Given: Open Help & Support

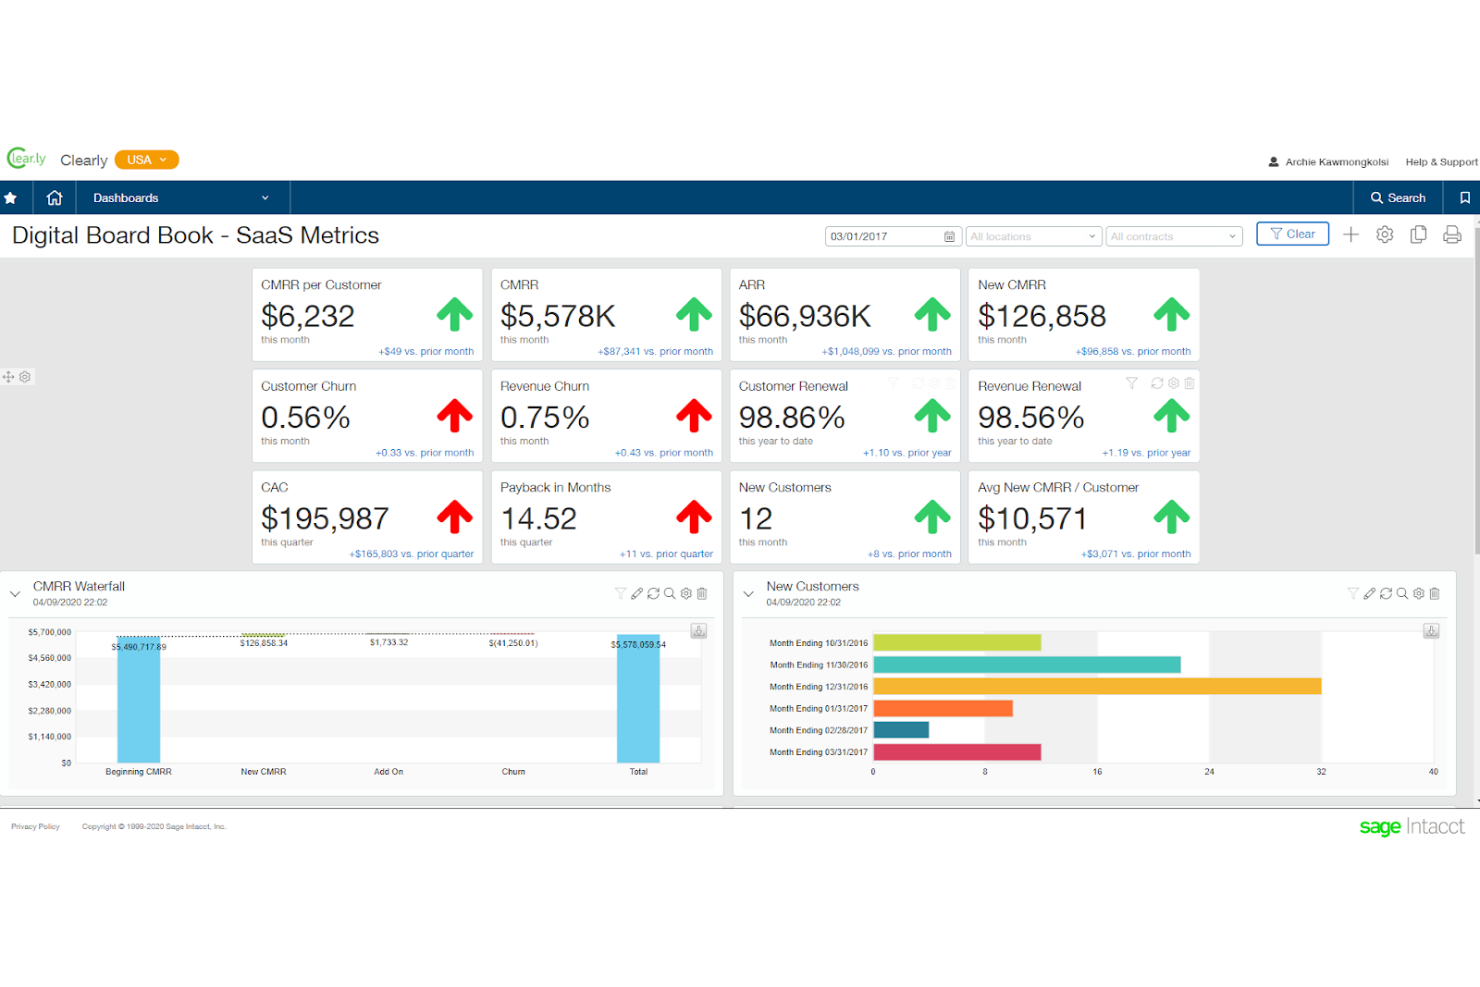Looking at the screenshot, I should click(x=1440, y=161).
